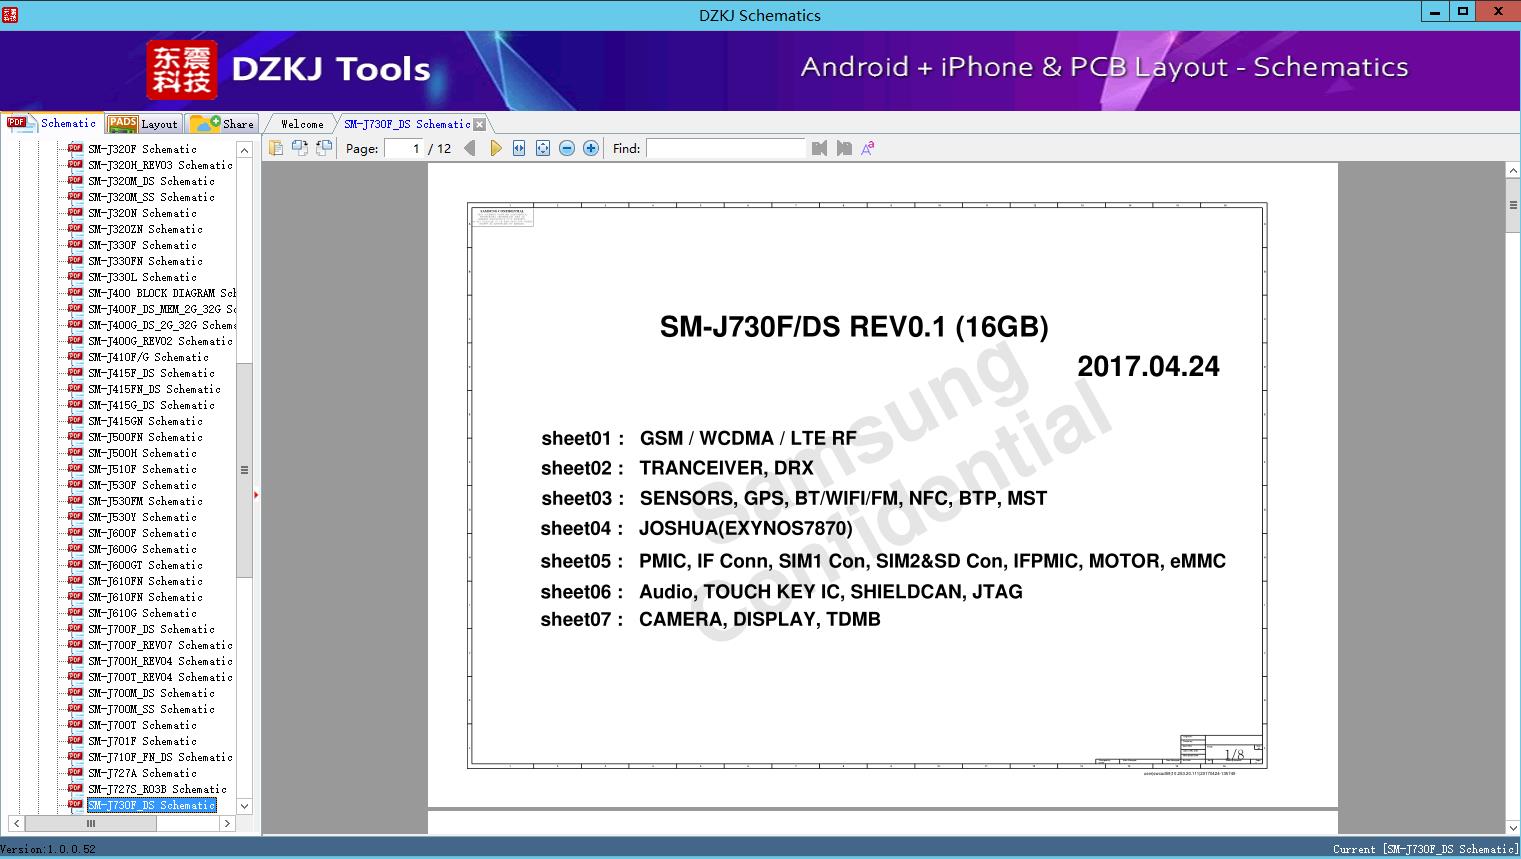Open SM-J610G Schematic
The height and width of the screenshot is (859, 1521).
(x=142, y=613)
